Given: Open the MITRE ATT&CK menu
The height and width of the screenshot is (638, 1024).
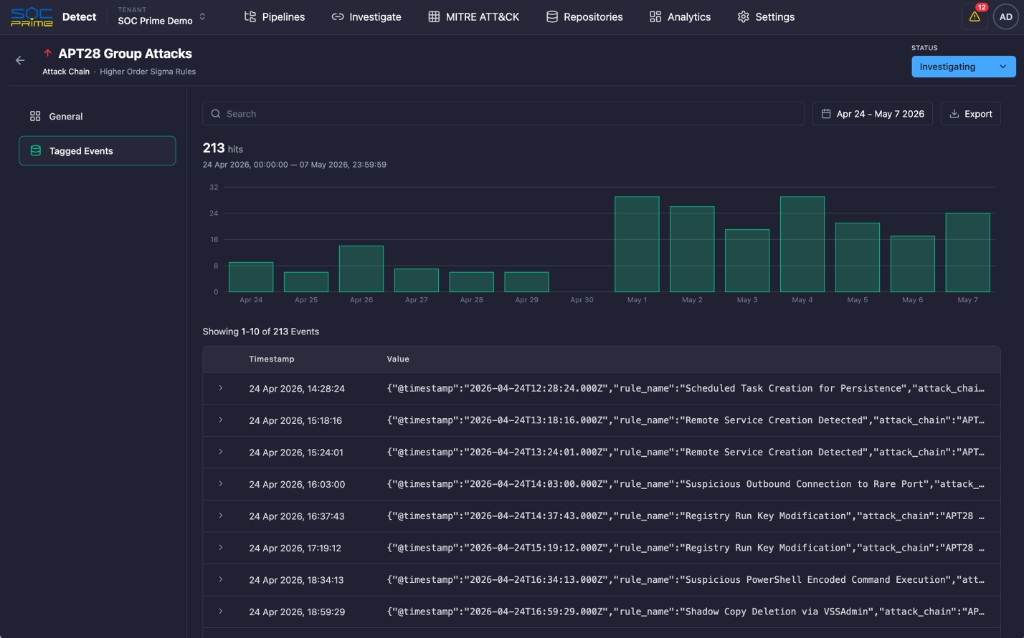Looking at the screenshot, I should [473, 17].
